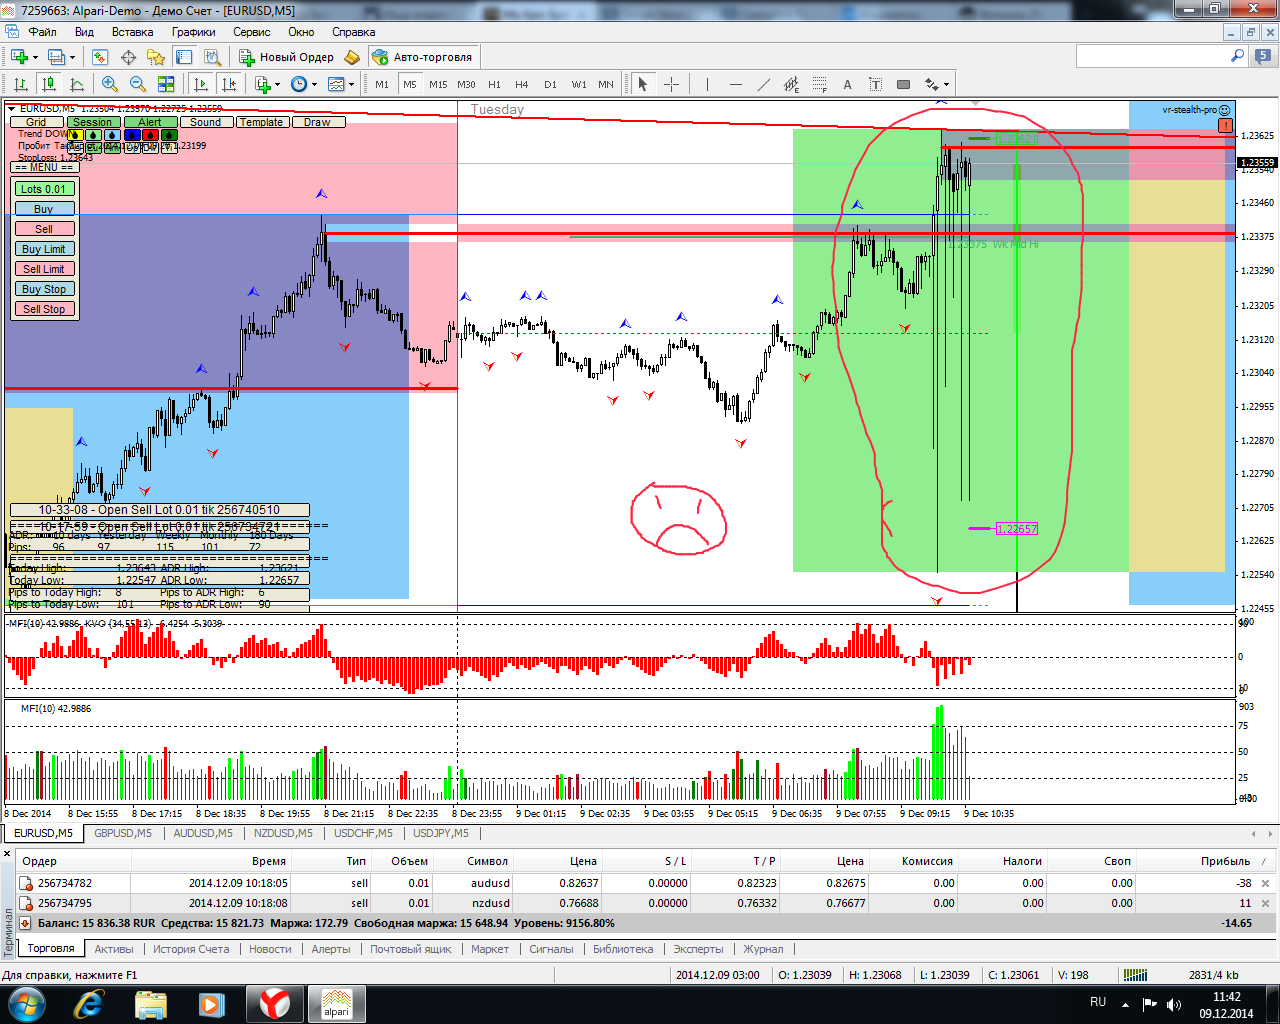This screenshot has width=1280, height=1024.
Task: Expand the New Chart dropdown arrow
Action: 34,57
